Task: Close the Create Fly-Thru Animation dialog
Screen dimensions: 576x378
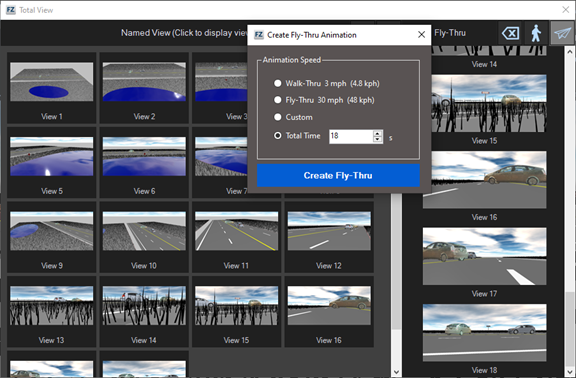Action: point(421,35)
